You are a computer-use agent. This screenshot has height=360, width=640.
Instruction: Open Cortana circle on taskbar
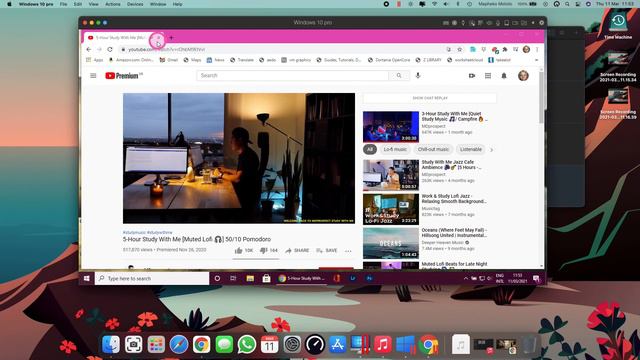[217, 278]
